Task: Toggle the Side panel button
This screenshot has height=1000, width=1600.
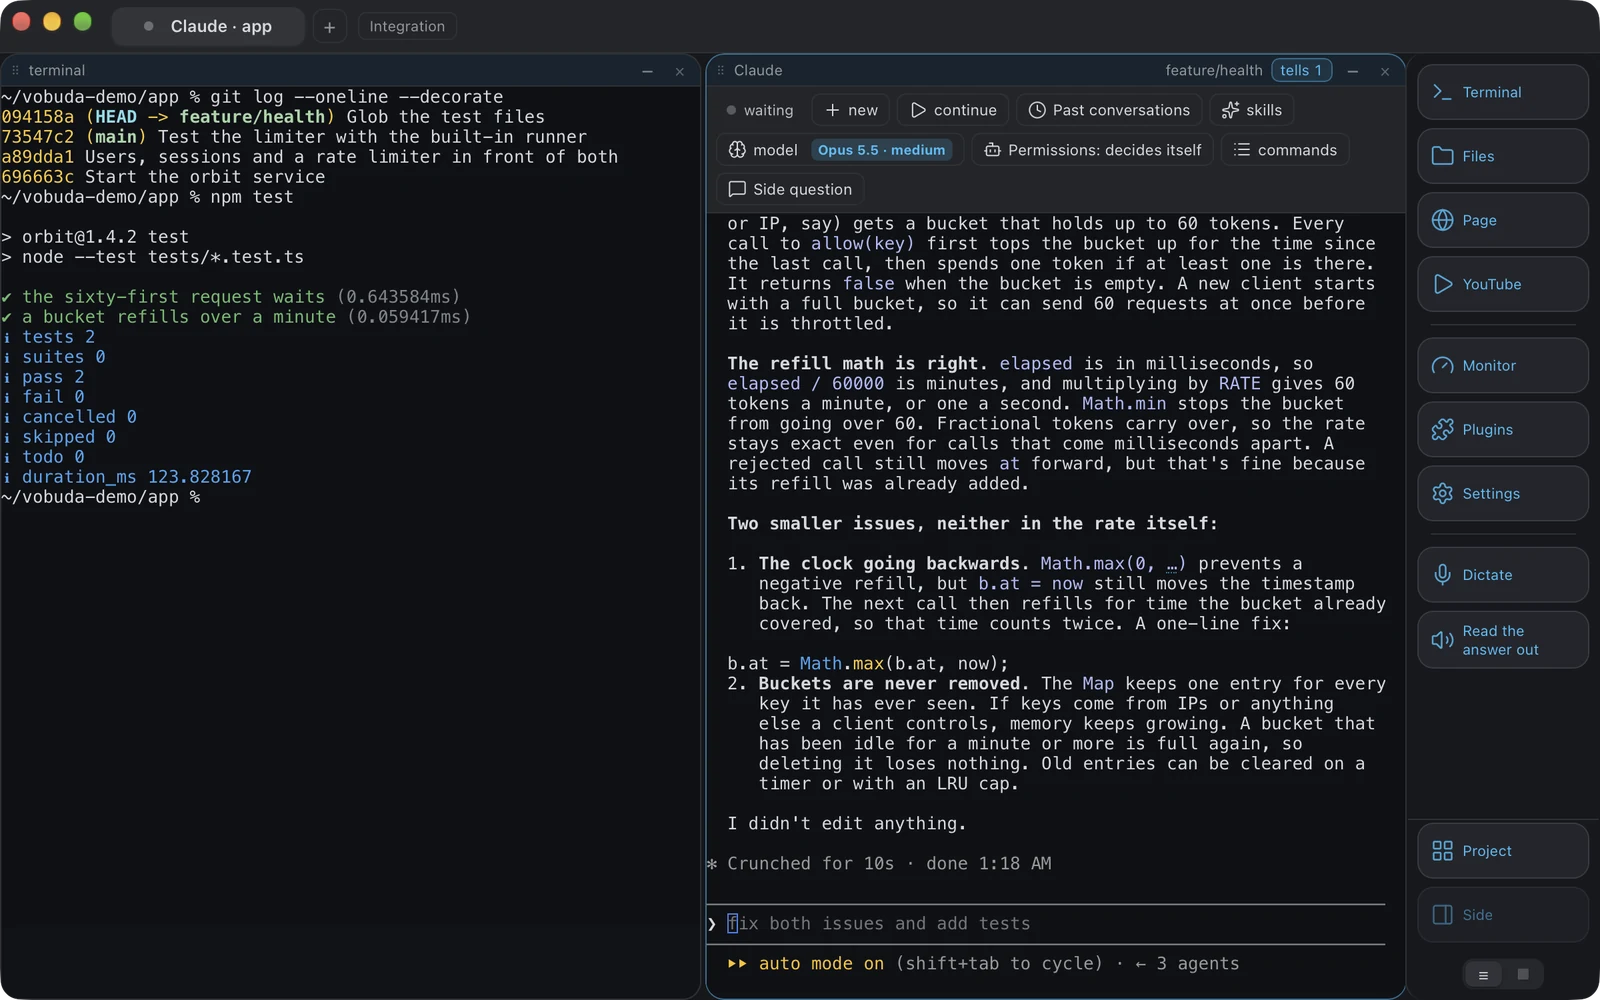Action: 1502,915
